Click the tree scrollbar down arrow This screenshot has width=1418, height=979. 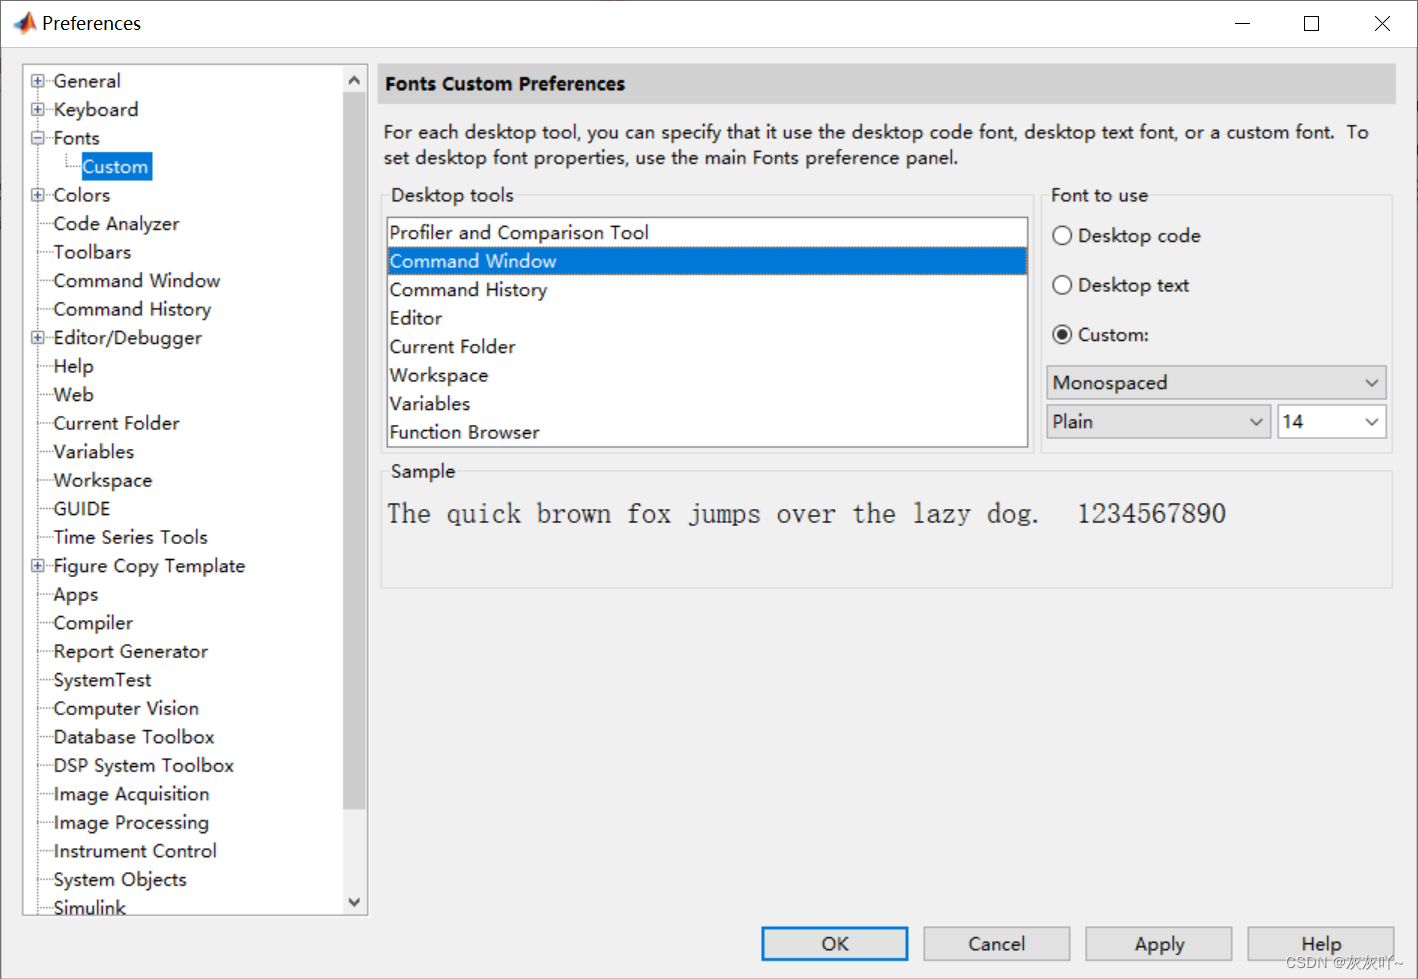(354, 902)
